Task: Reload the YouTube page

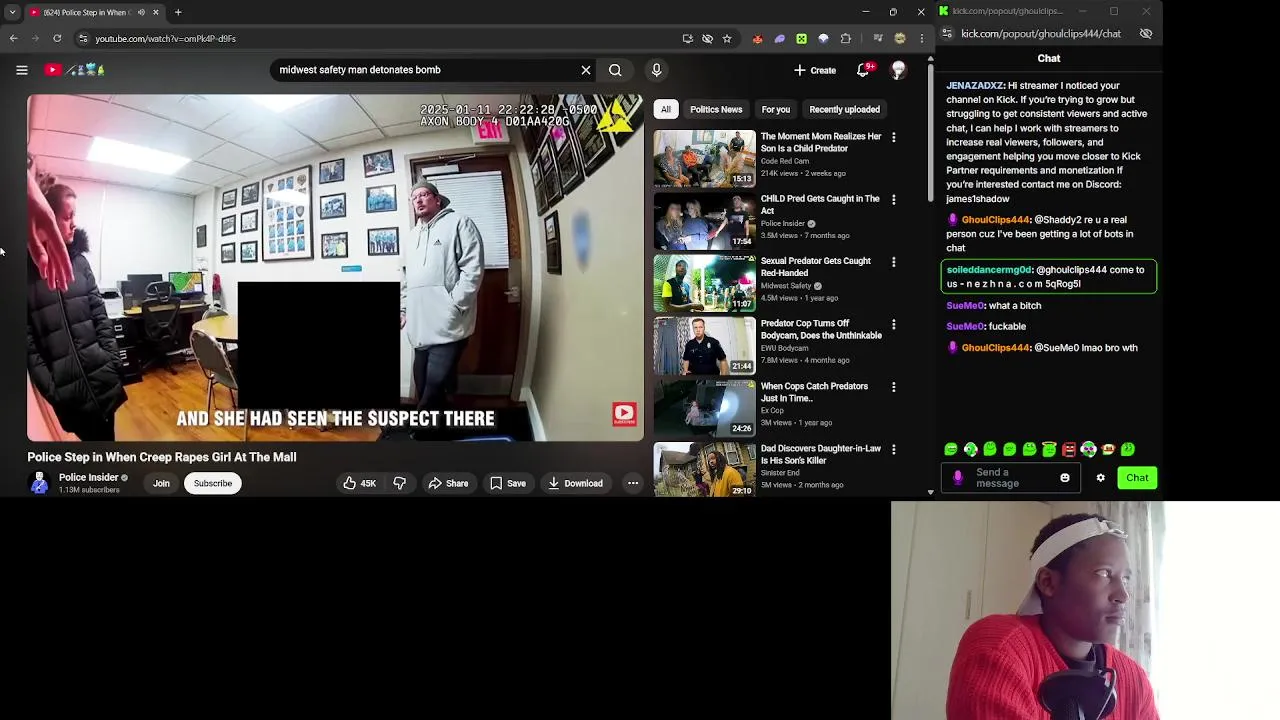Action: 57,38
